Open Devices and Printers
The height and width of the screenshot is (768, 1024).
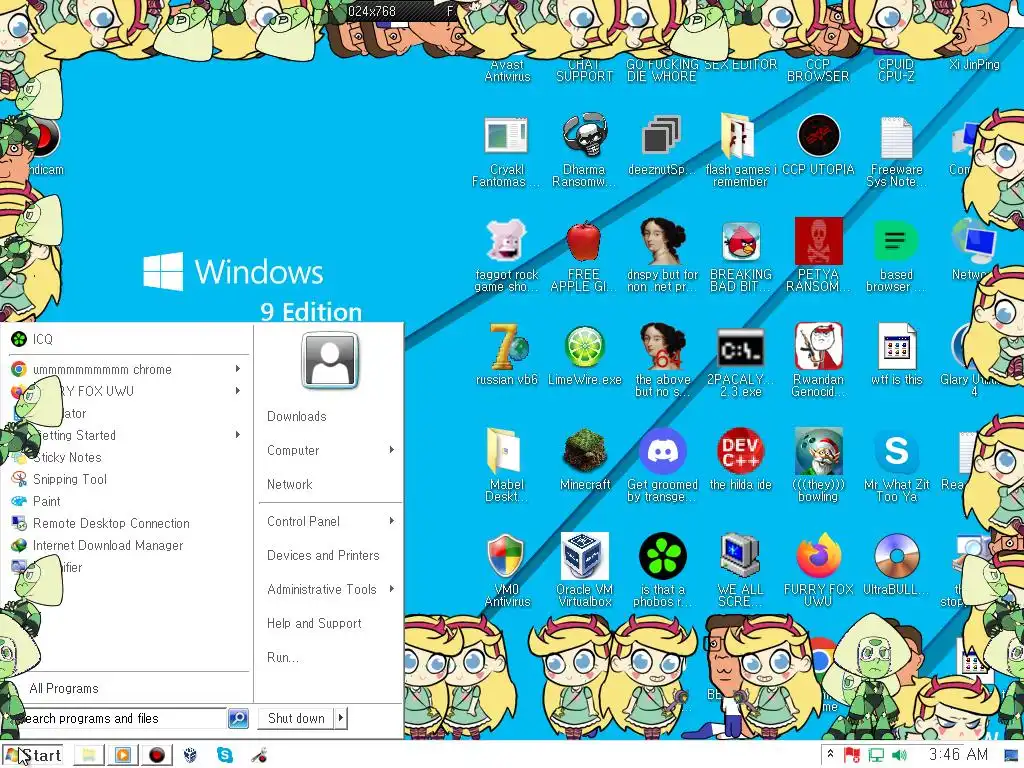click(323, 555)
